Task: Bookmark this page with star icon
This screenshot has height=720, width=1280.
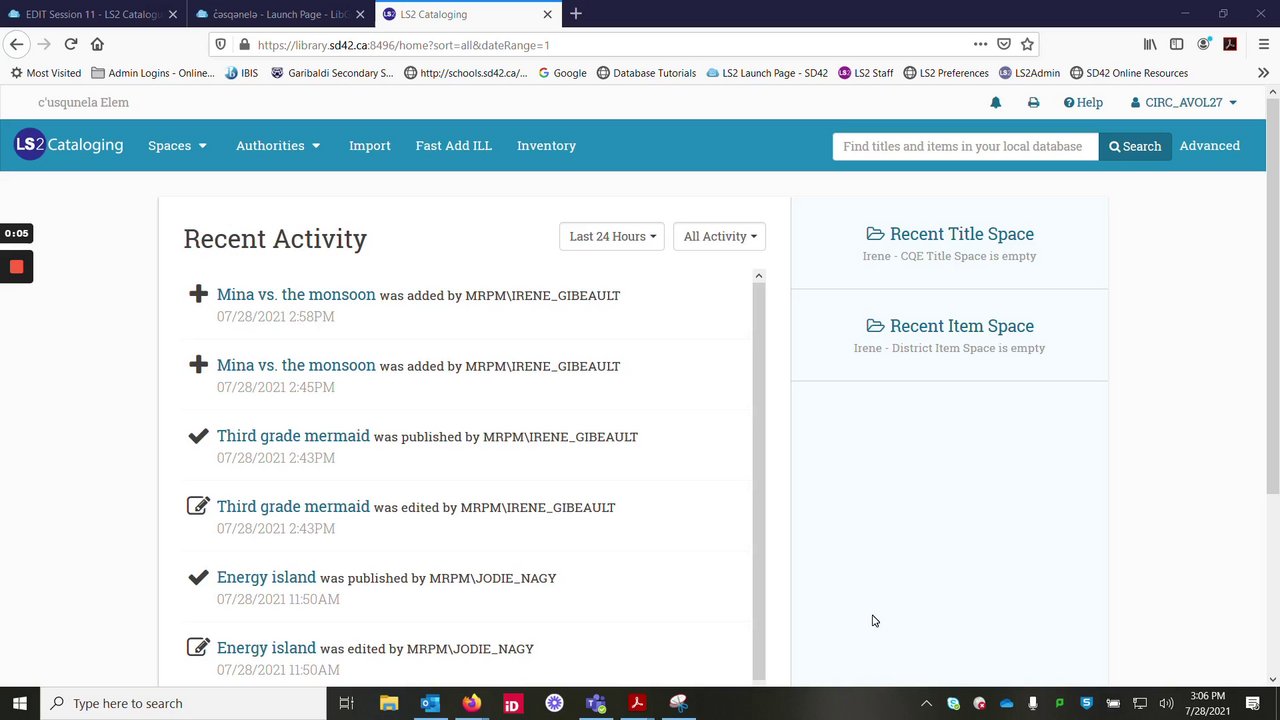Action: click(1027, 44)
